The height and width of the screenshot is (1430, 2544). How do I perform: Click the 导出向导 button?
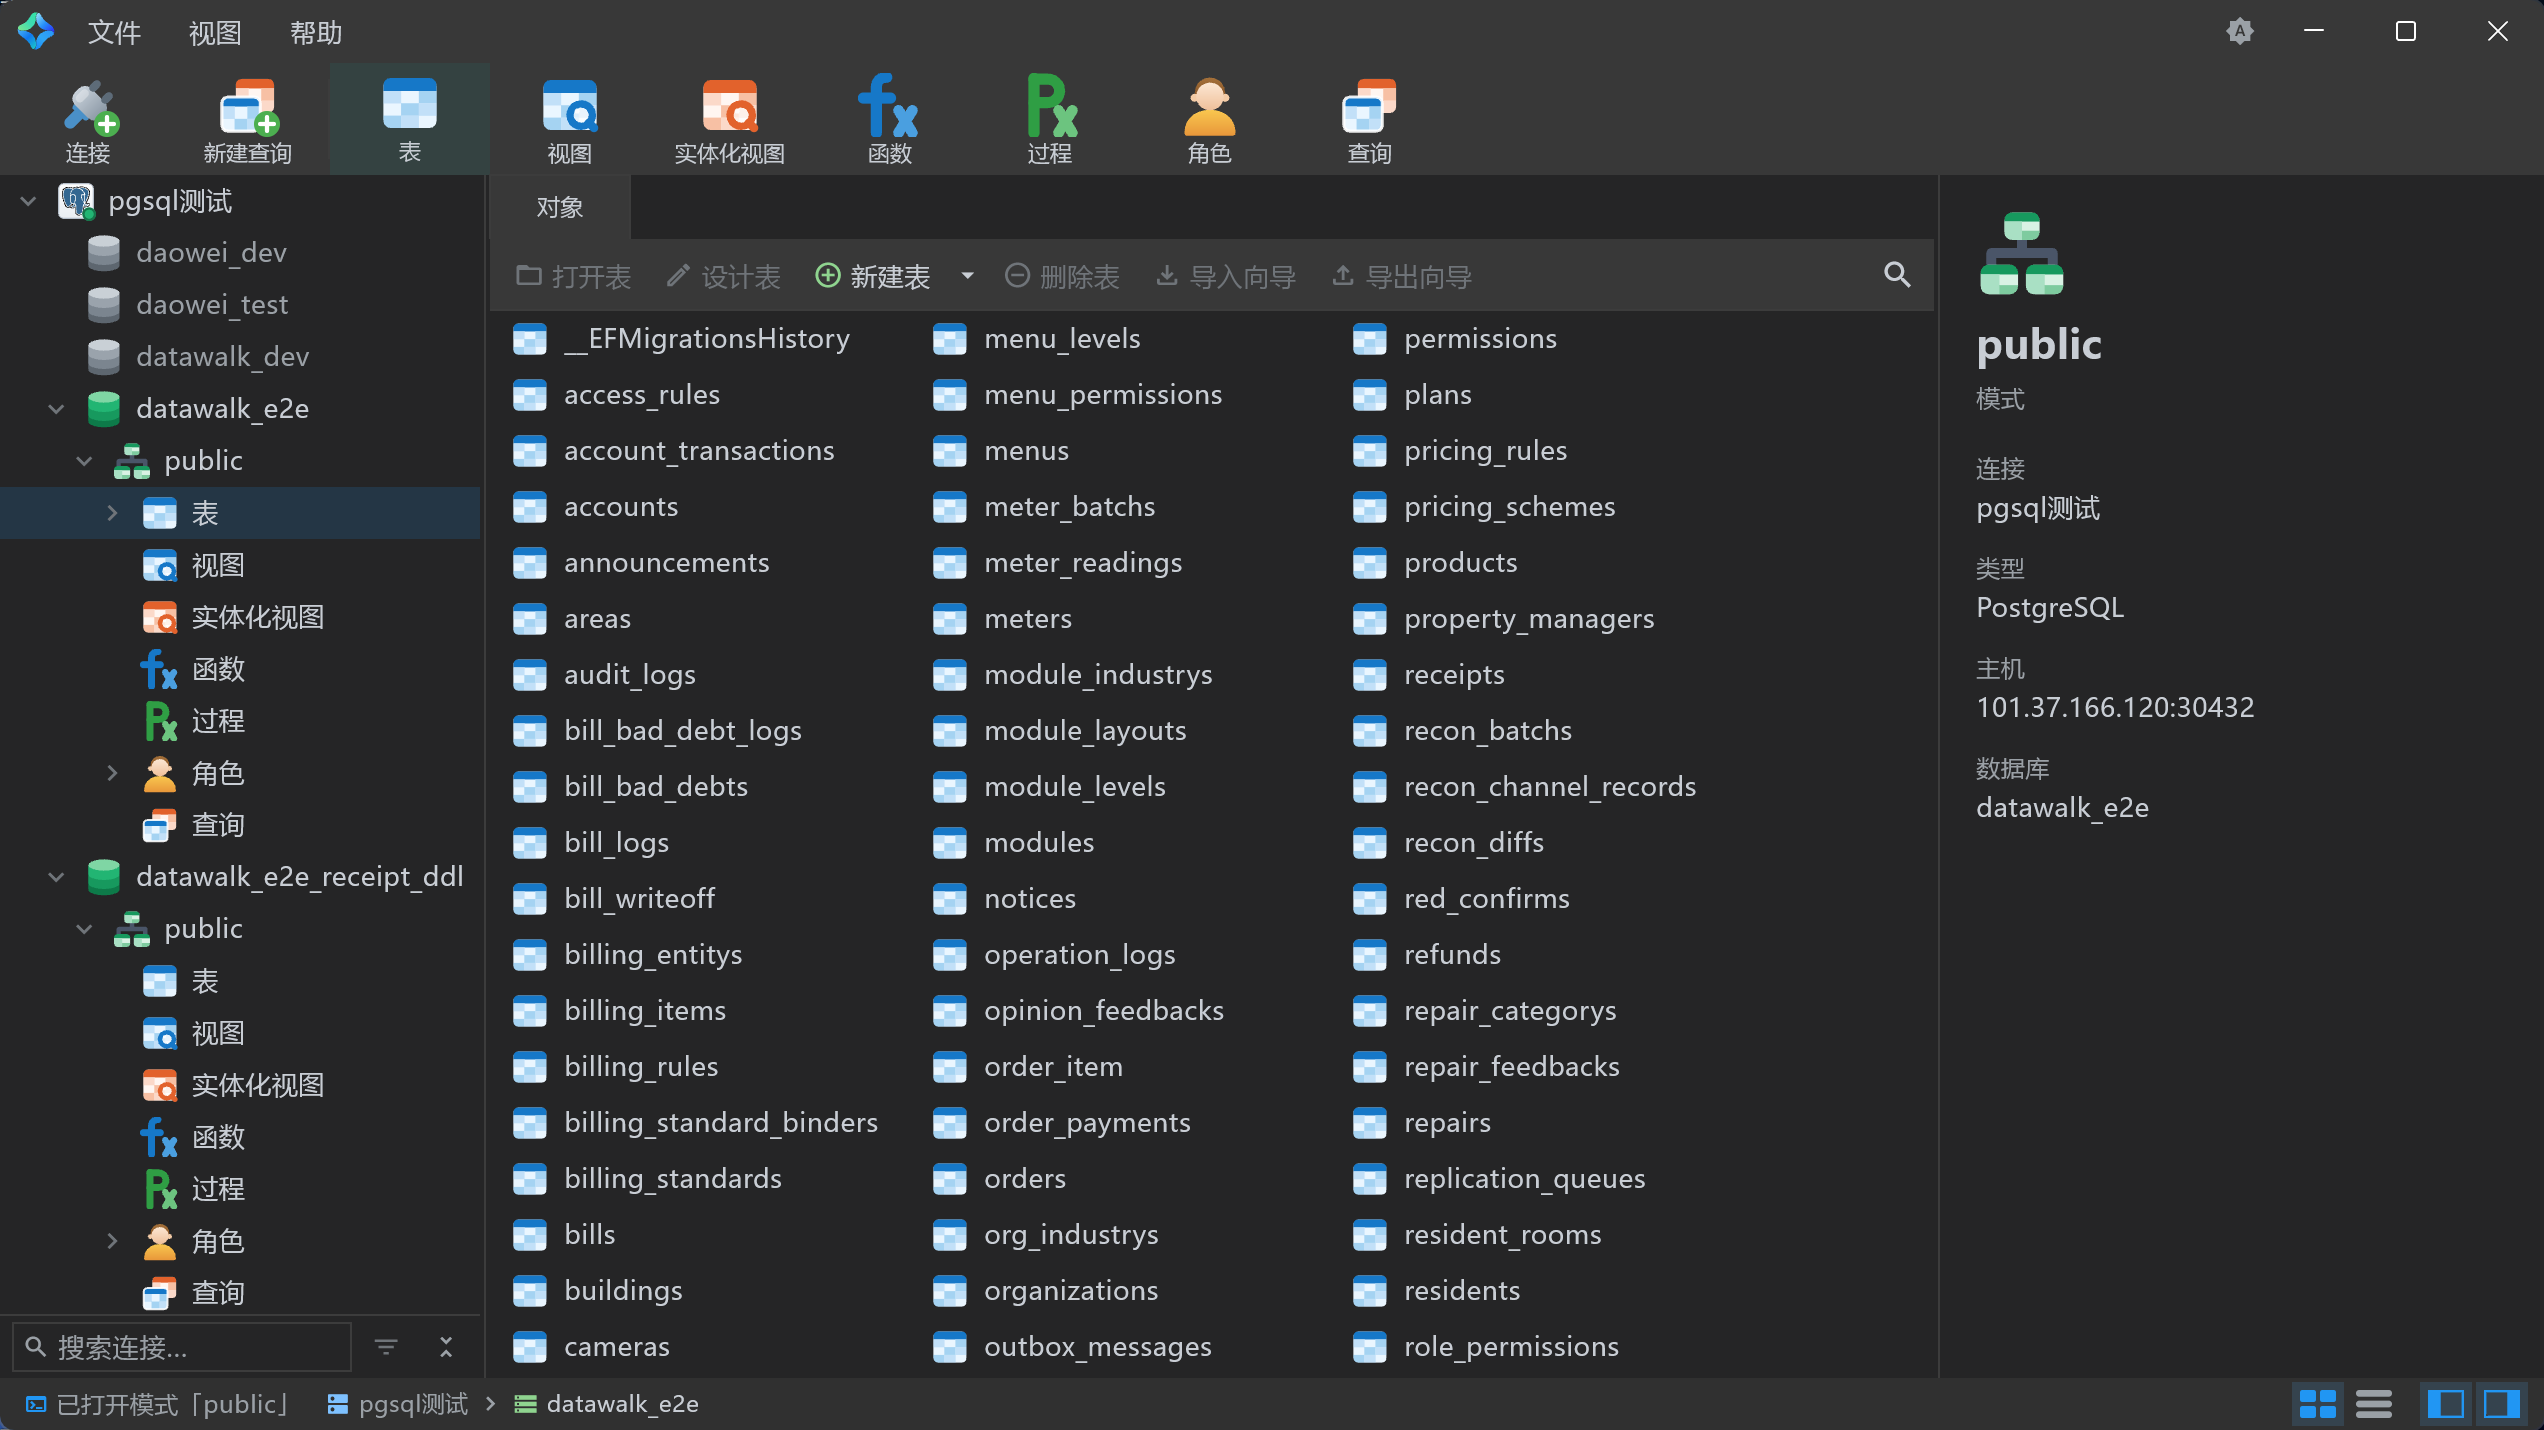click(x=1402, y=276)
